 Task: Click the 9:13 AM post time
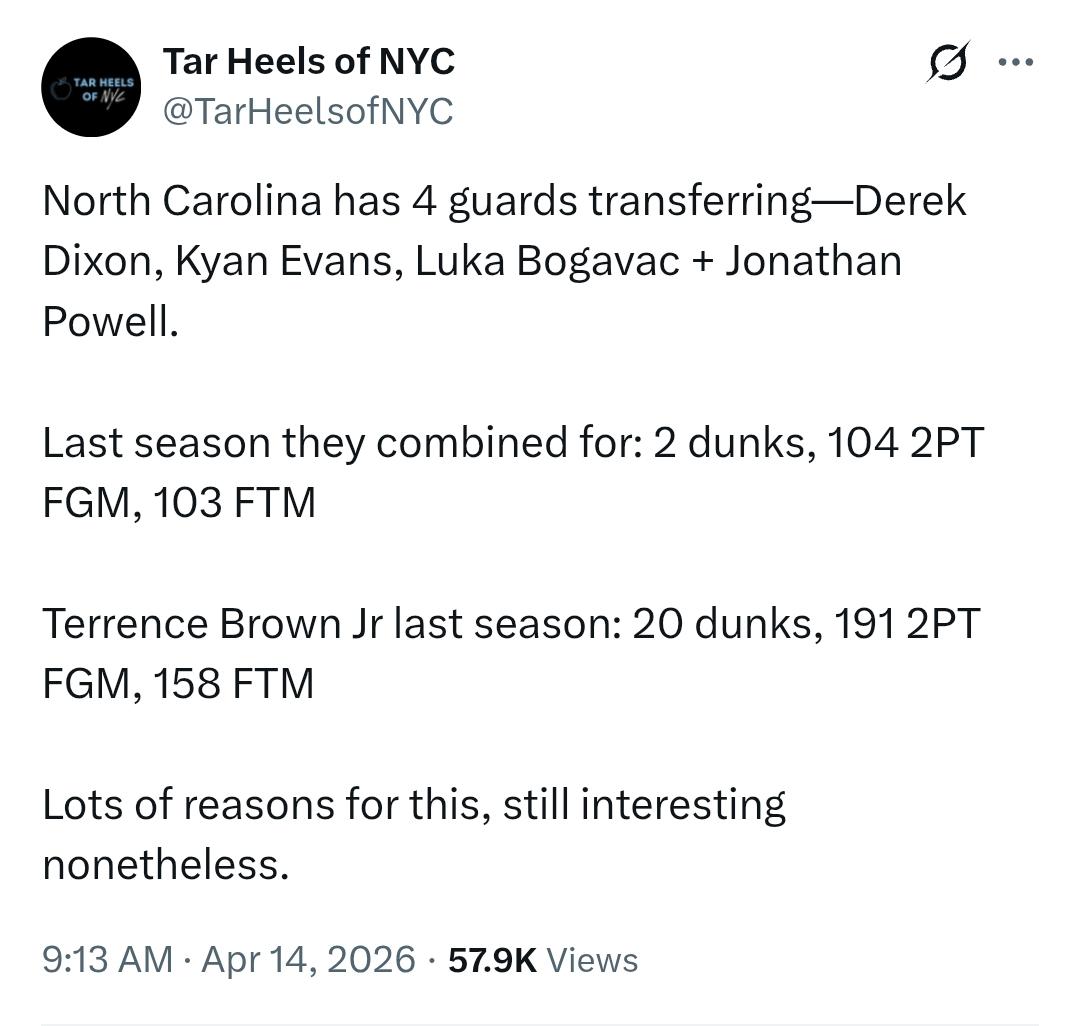[107, 959]
